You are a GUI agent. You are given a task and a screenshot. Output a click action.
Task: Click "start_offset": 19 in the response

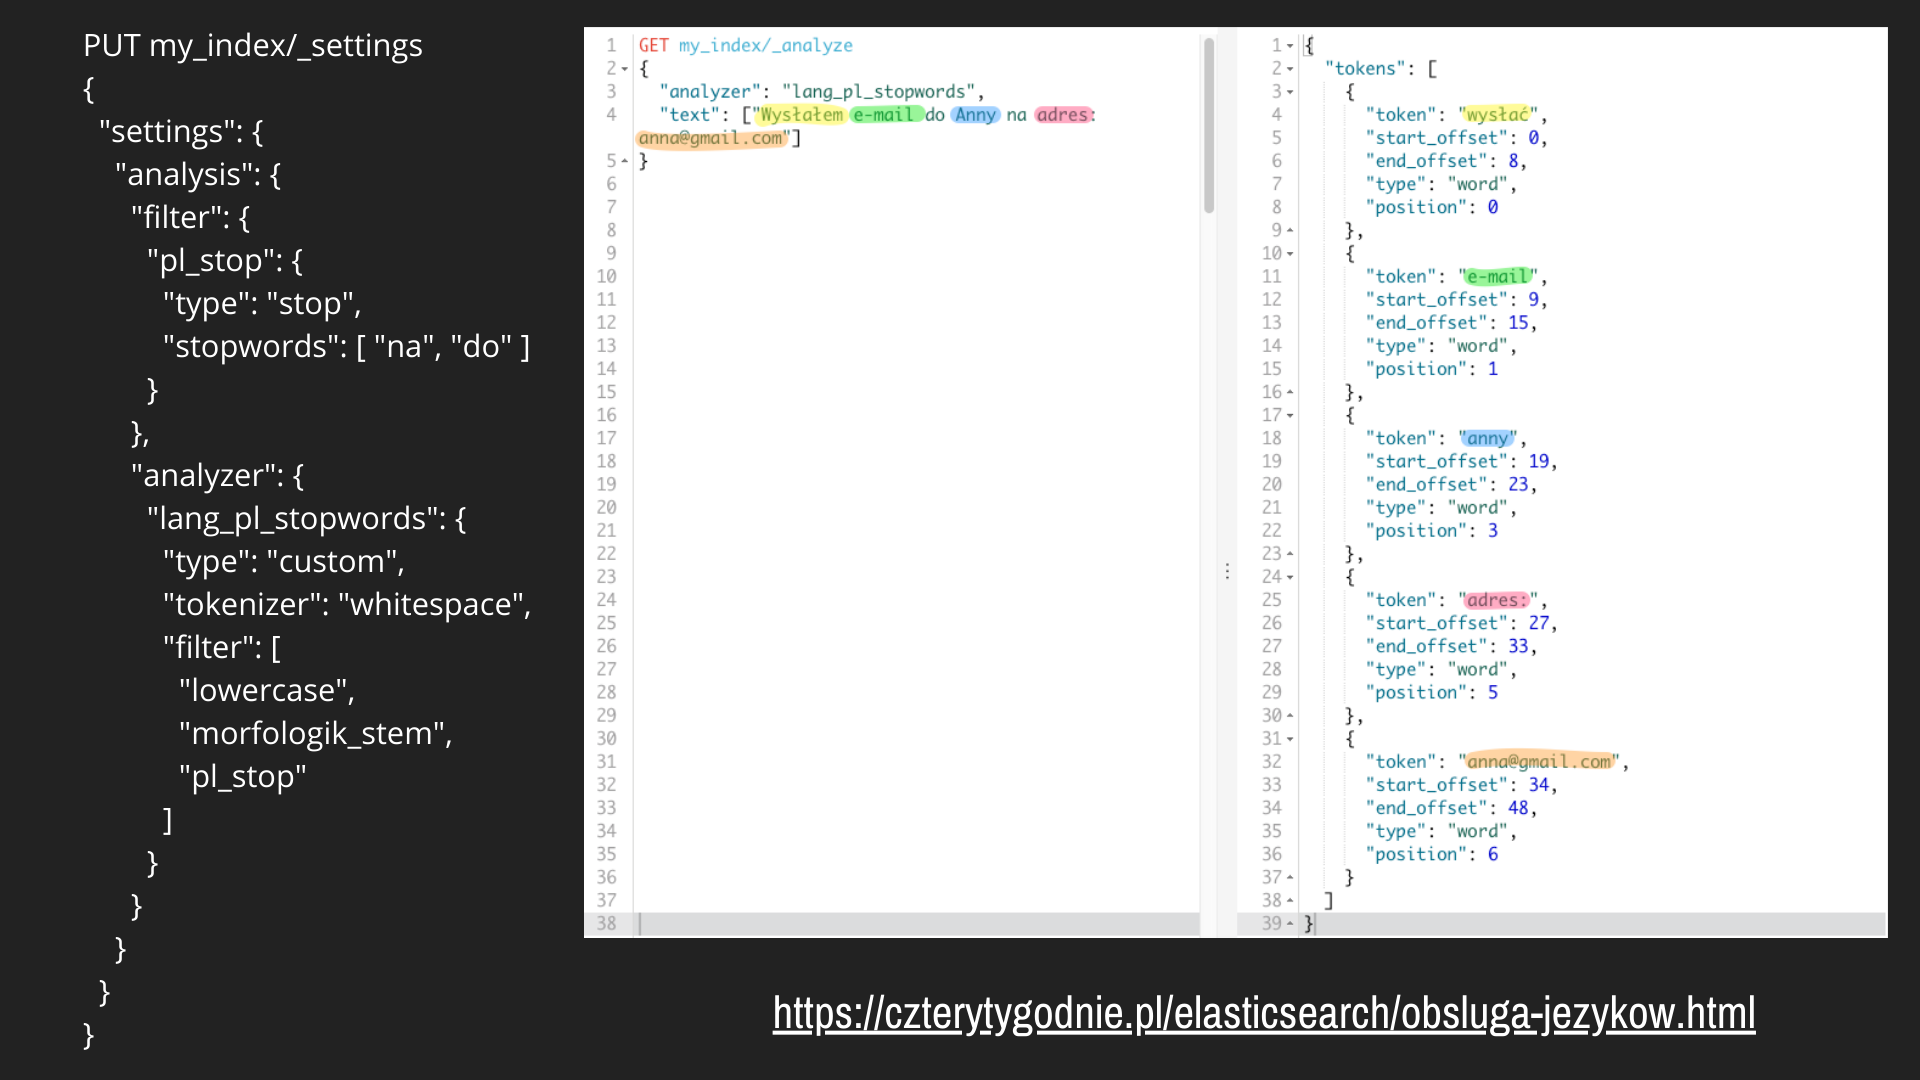pos(1460,461)
